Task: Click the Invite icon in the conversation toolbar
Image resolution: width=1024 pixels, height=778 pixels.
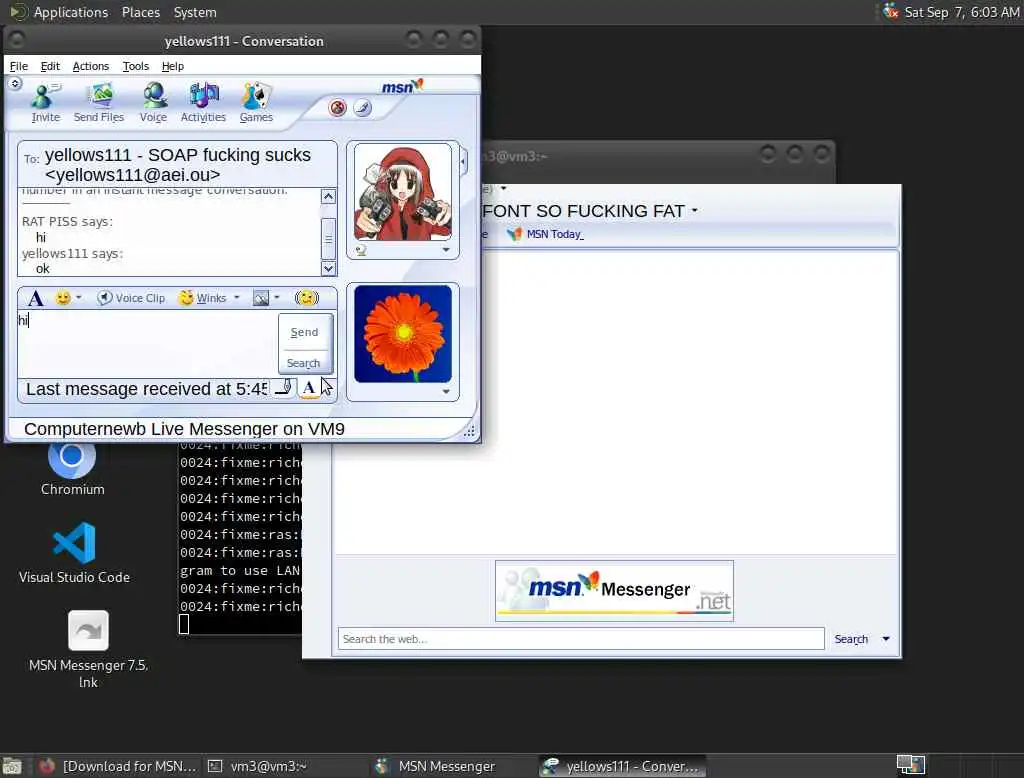Action: pyautogui.click(x=45, y=103)
